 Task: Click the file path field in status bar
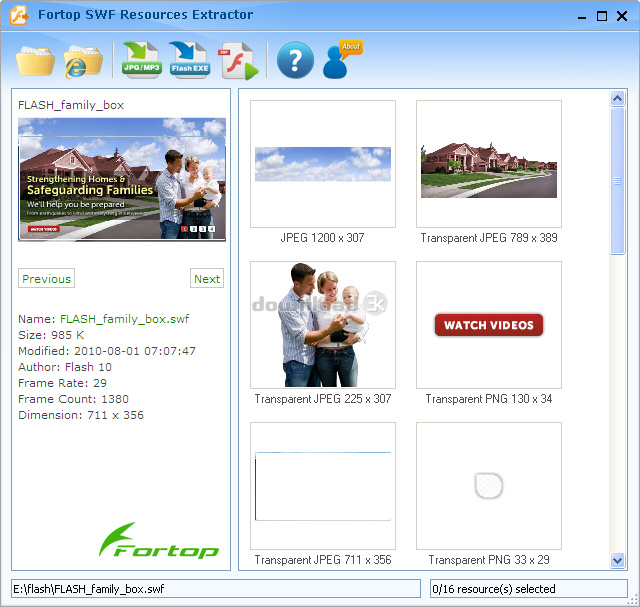(215, 589)
